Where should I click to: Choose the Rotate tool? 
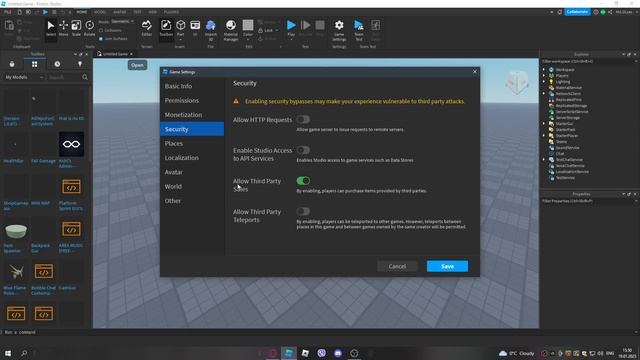pyautogui.click(x=89, y=28)
